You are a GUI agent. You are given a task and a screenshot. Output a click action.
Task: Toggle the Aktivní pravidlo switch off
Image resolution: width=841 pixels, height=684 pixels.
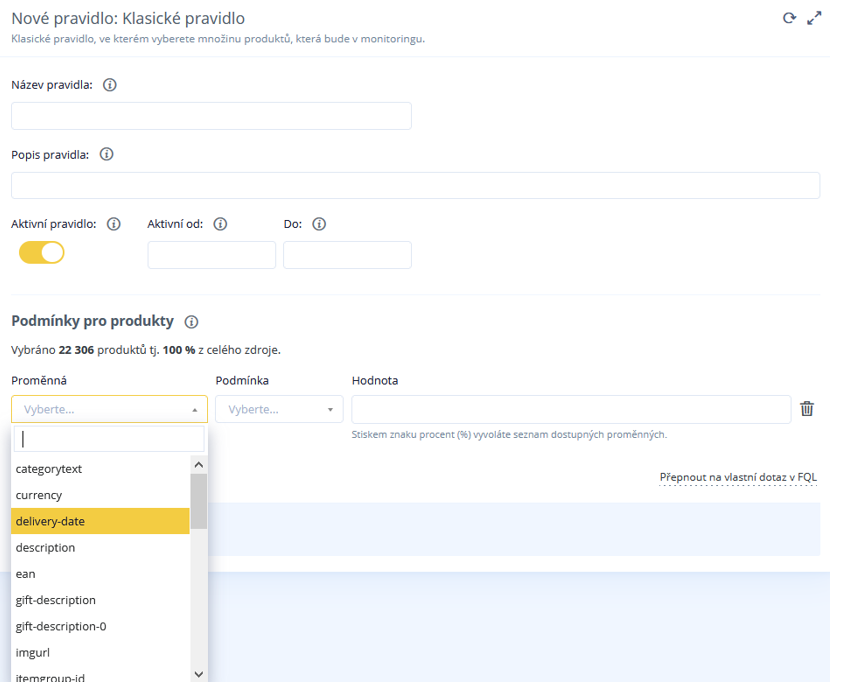(42, 253)
